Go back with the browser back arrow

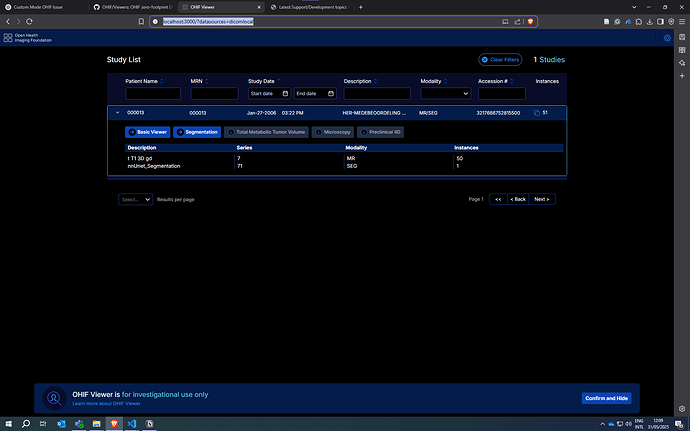[x=8, y=22]
